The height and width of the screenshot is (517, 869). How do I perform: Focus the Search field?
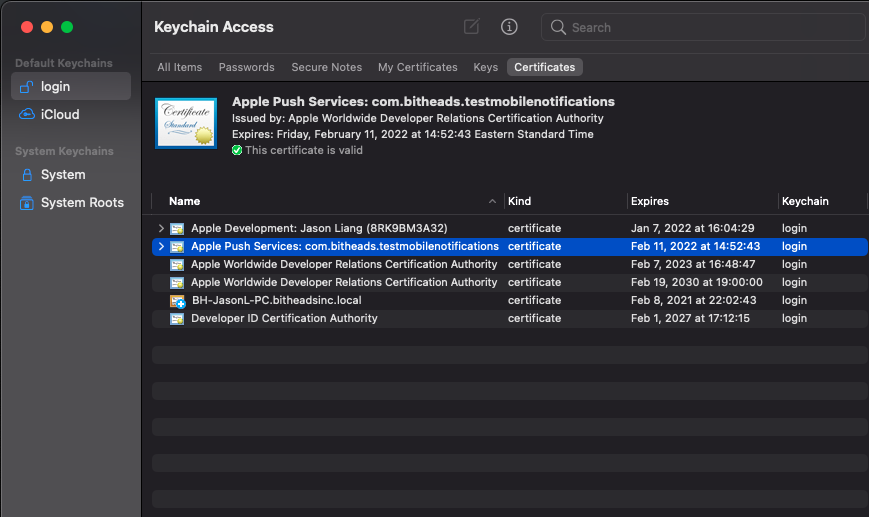pos(703,27)
